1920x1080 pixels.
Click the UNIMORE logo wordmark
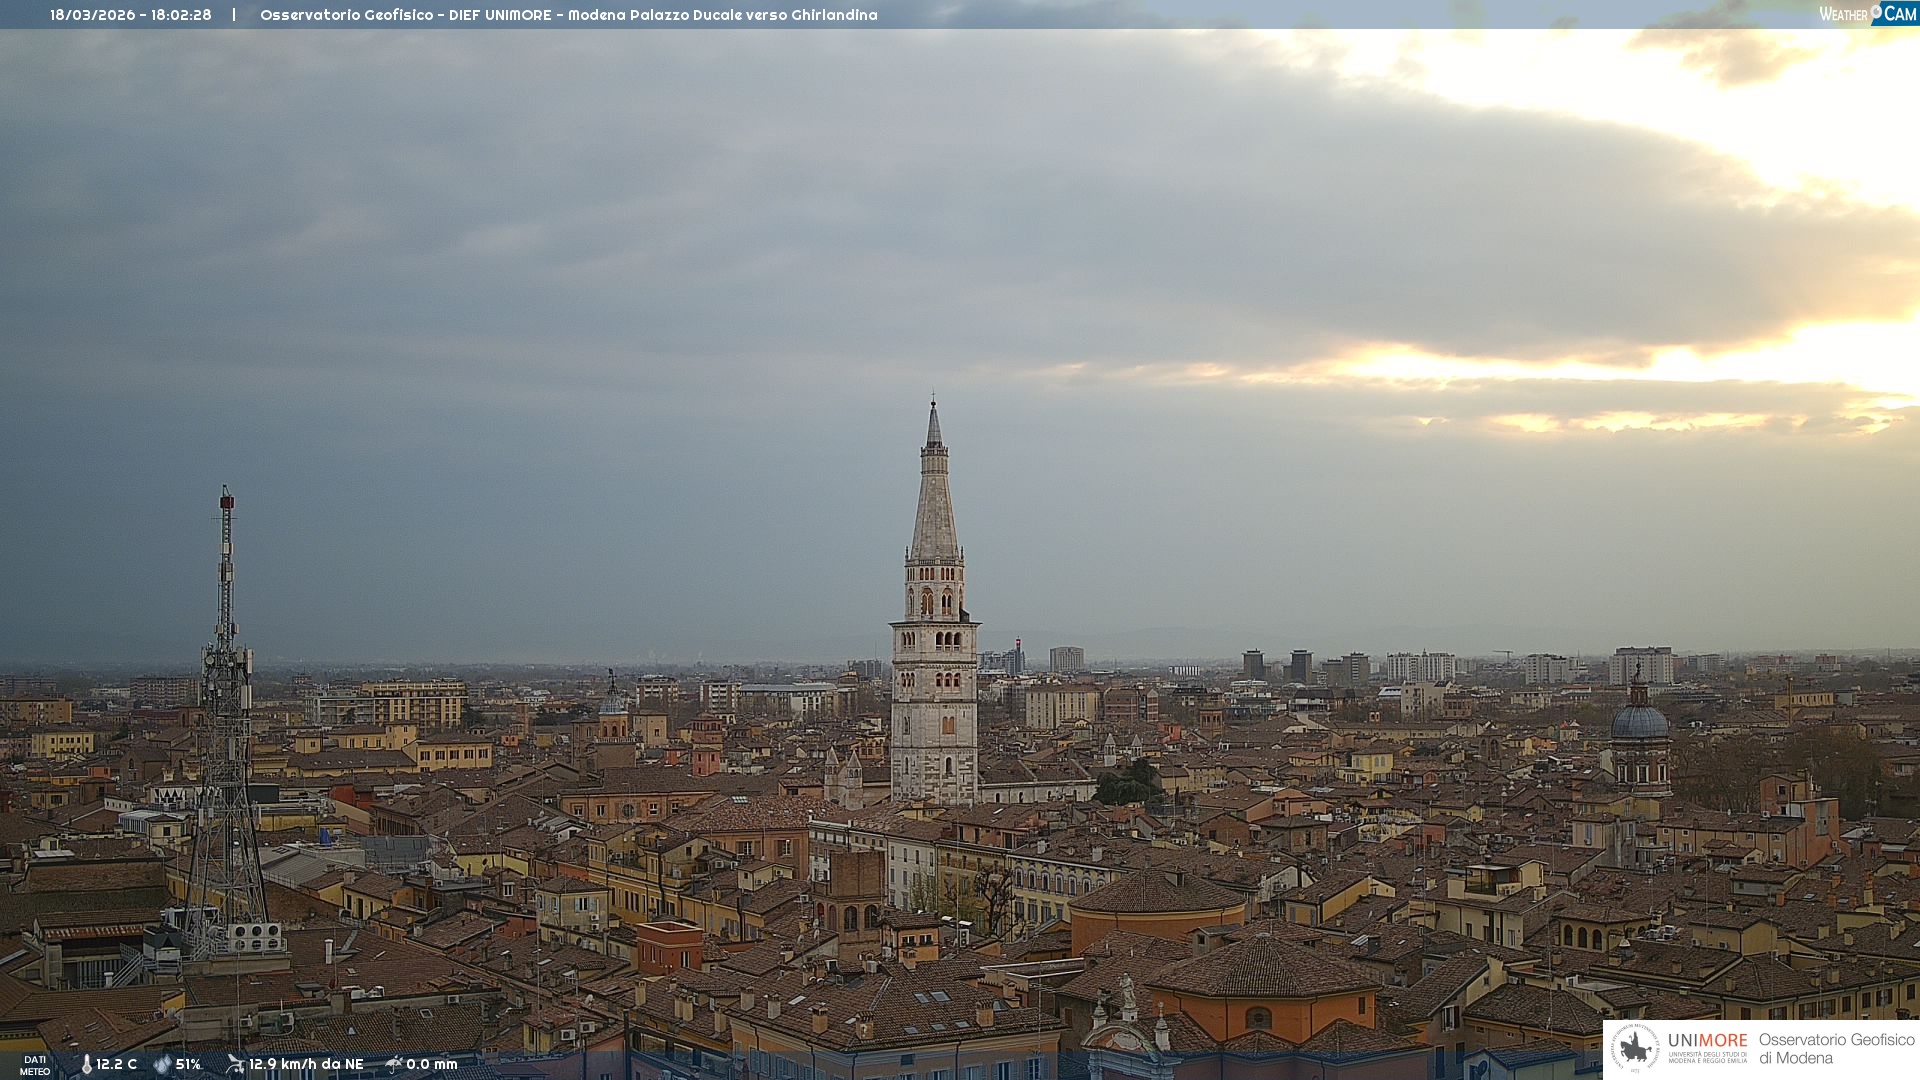1707,1040
